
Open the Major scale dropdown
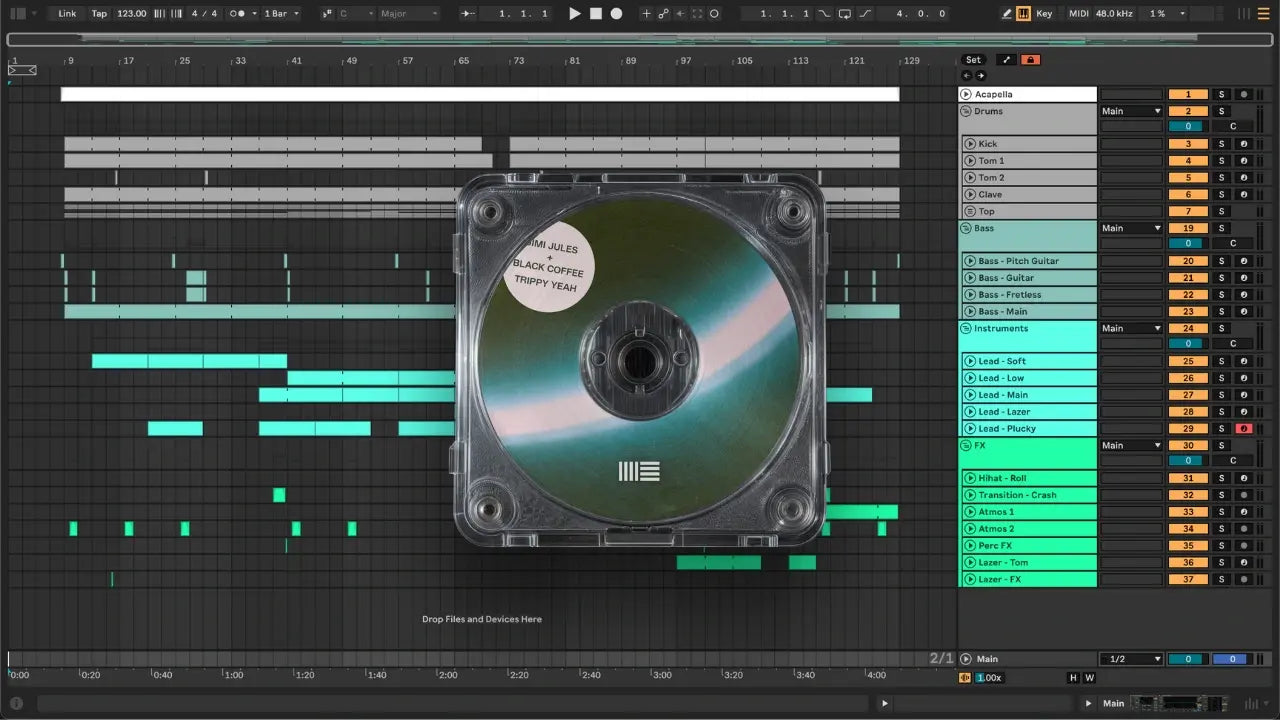pos(408,14)
